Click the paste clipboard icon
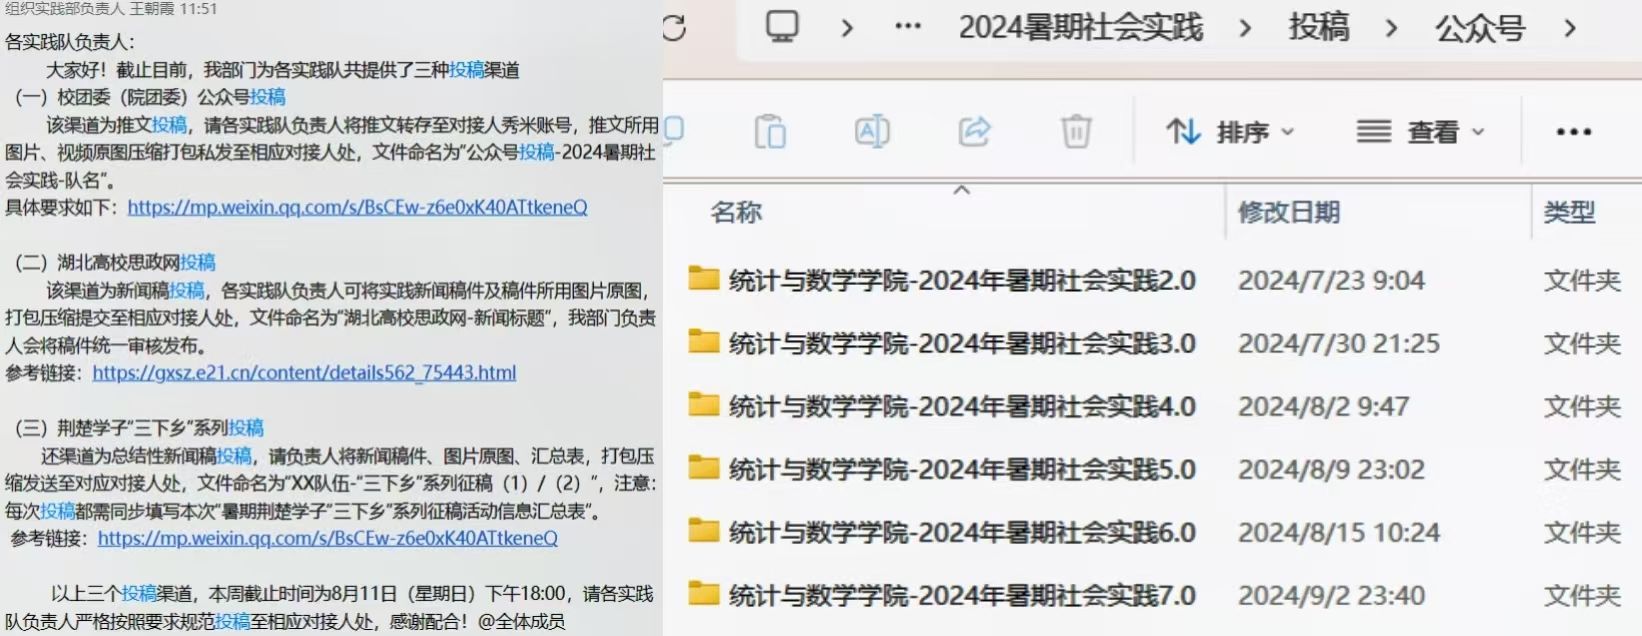 coord(770,132)
